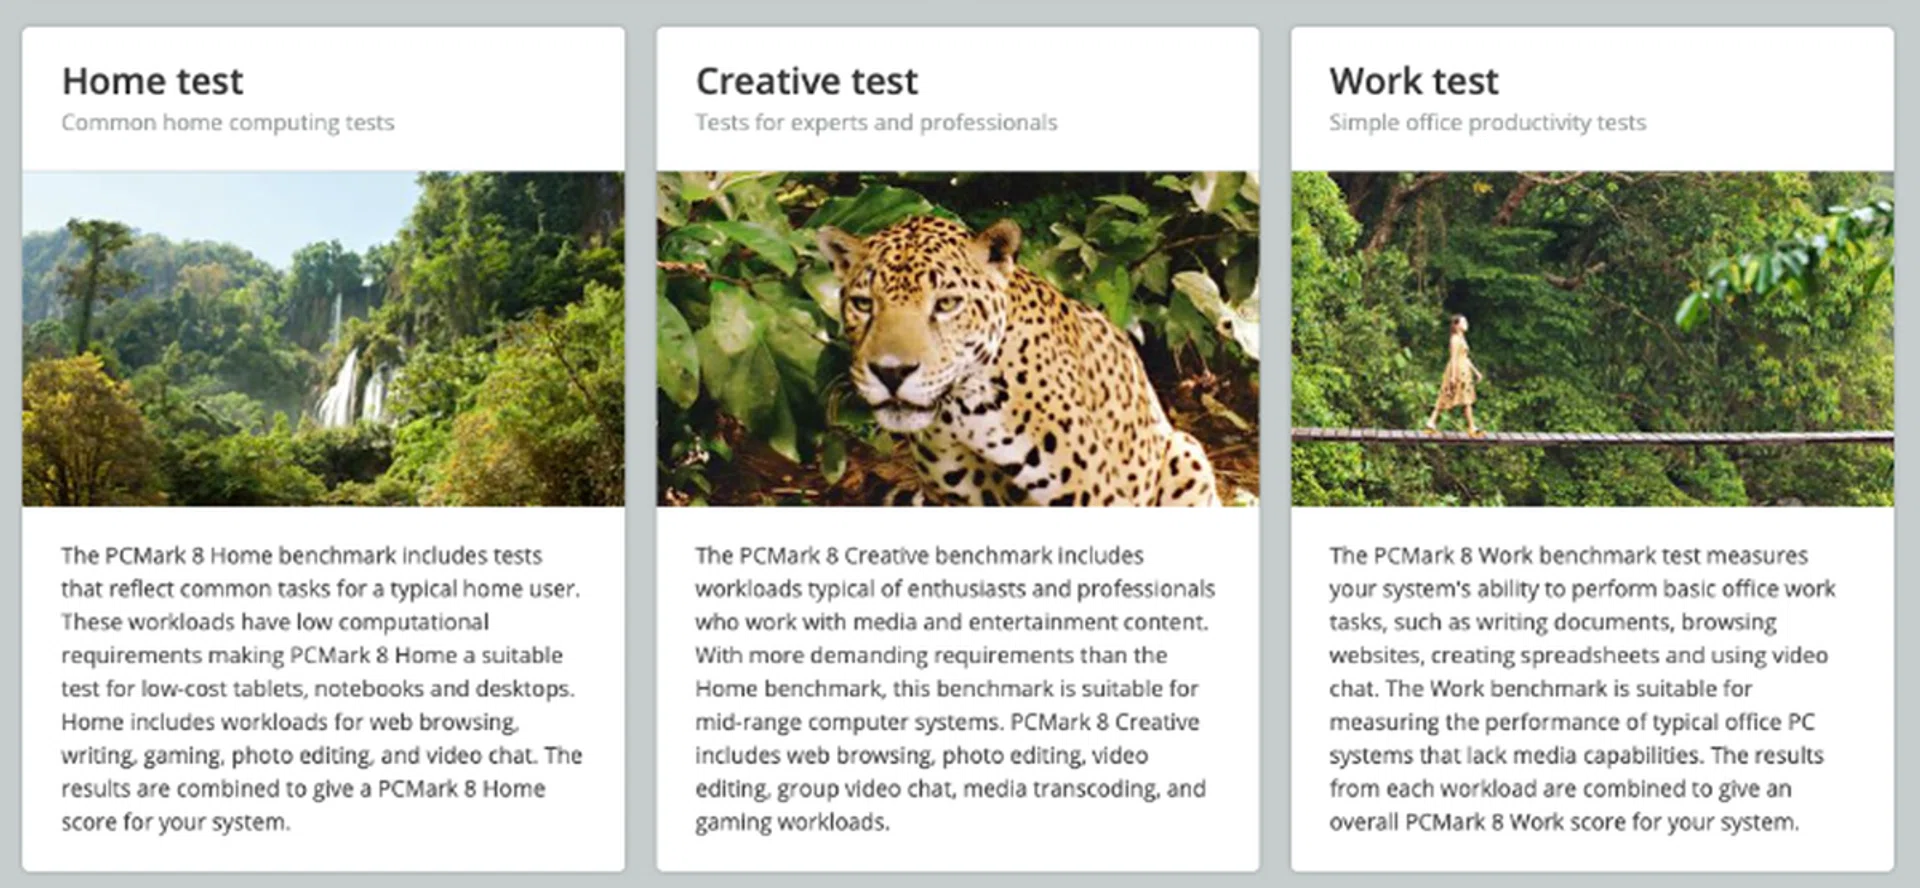Click 'score for your system.' in Home card
The image size is (1920, 888).
175,822
